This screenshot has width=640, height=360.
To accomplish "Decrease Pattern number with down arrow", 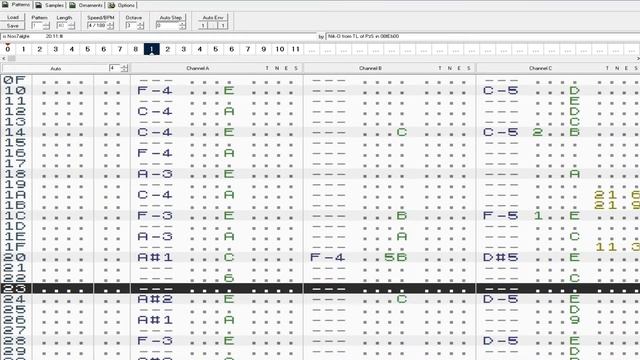I will point(46,28).
